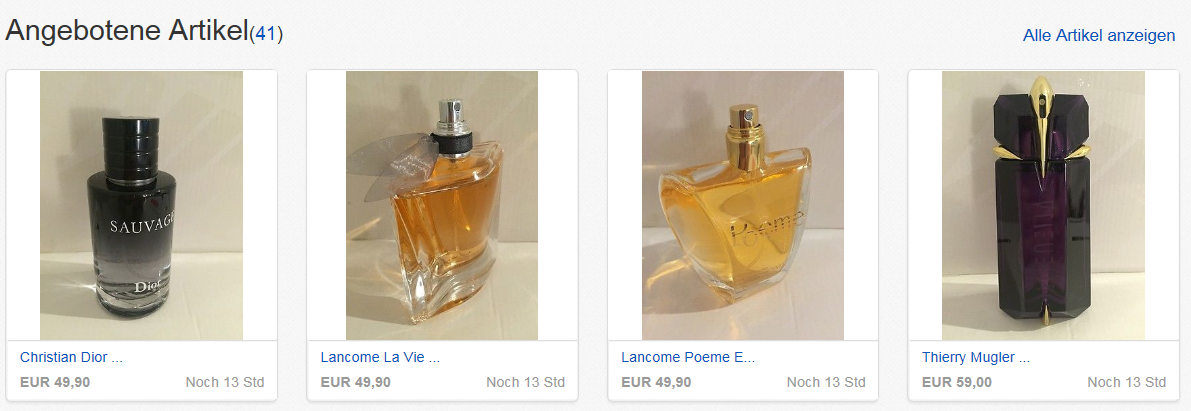Open the Lancome La Vie listing title
The image size is (1191, 411).
click(x=380, y=357)
